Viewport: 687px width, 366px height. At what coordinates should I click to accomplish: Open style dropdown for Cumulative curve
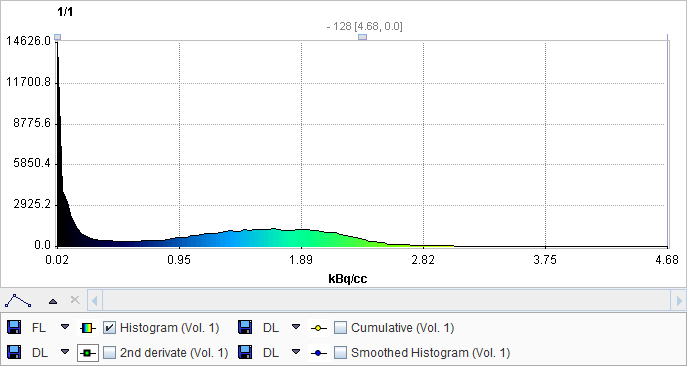(x=296, y=327)
